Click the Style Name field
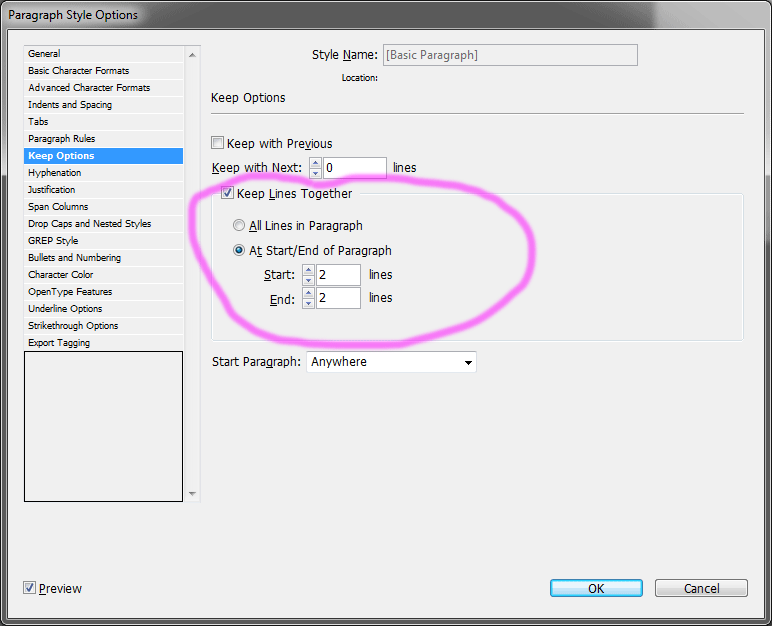Viewport: 772px width, 626px height. pos(510,55)
